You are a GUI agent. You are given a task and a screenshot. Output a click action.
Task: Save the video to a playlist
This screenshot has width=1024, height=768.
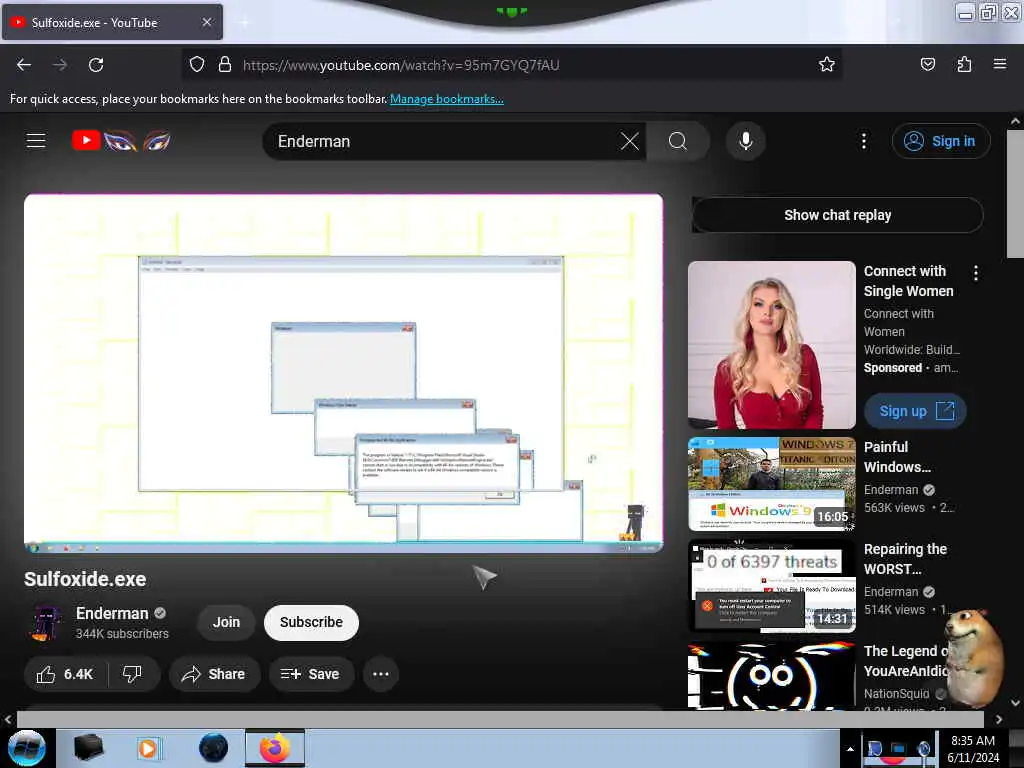[311, 674]
